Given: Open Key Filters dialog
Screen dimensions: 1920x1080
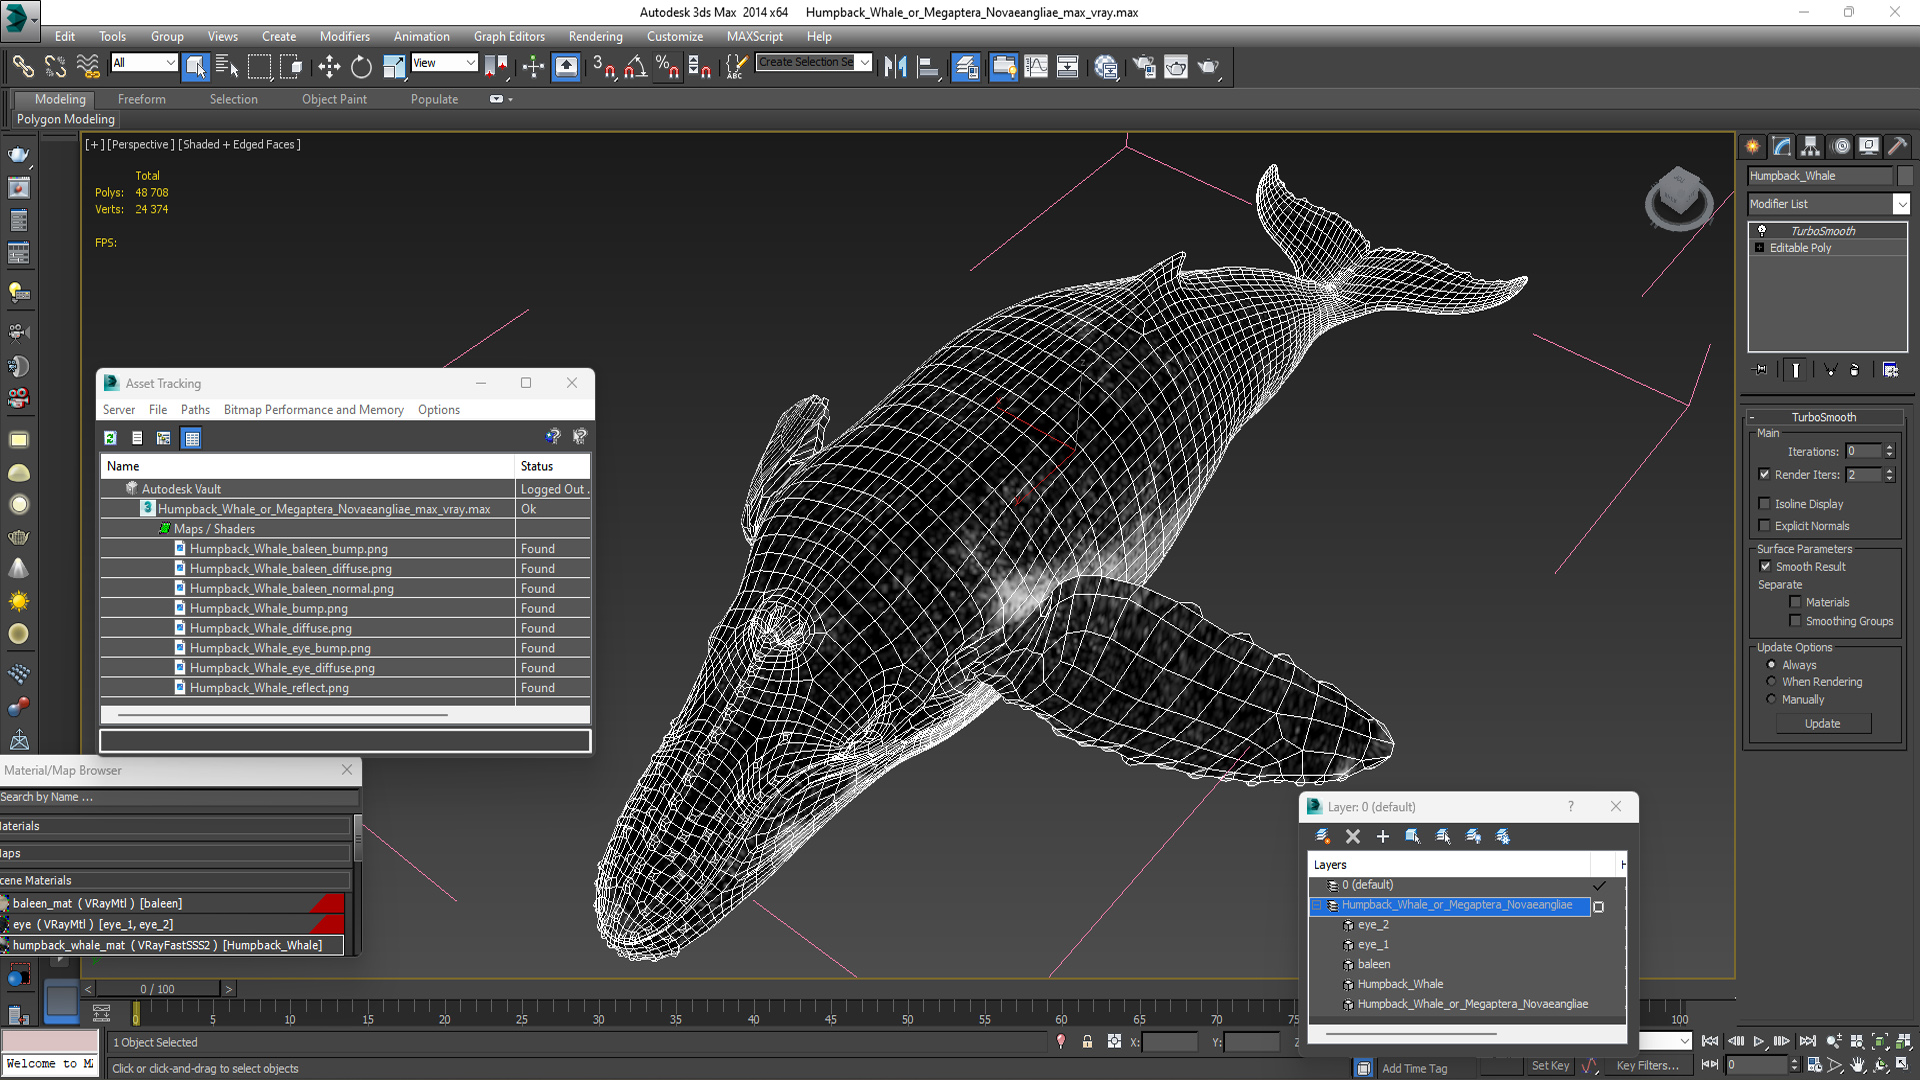Looking at the screenshot, I should click(x=1647, y=1066).
